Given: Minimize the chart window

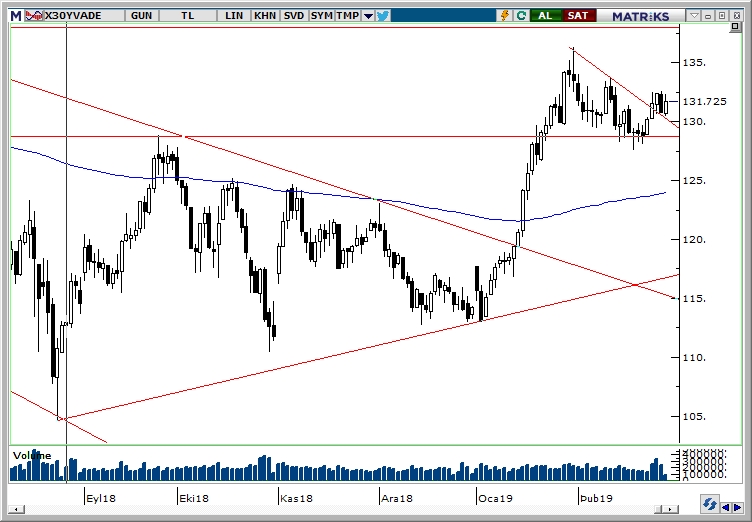Looking at the screenshot, I should pyautogui.click(x=708, y=16).
